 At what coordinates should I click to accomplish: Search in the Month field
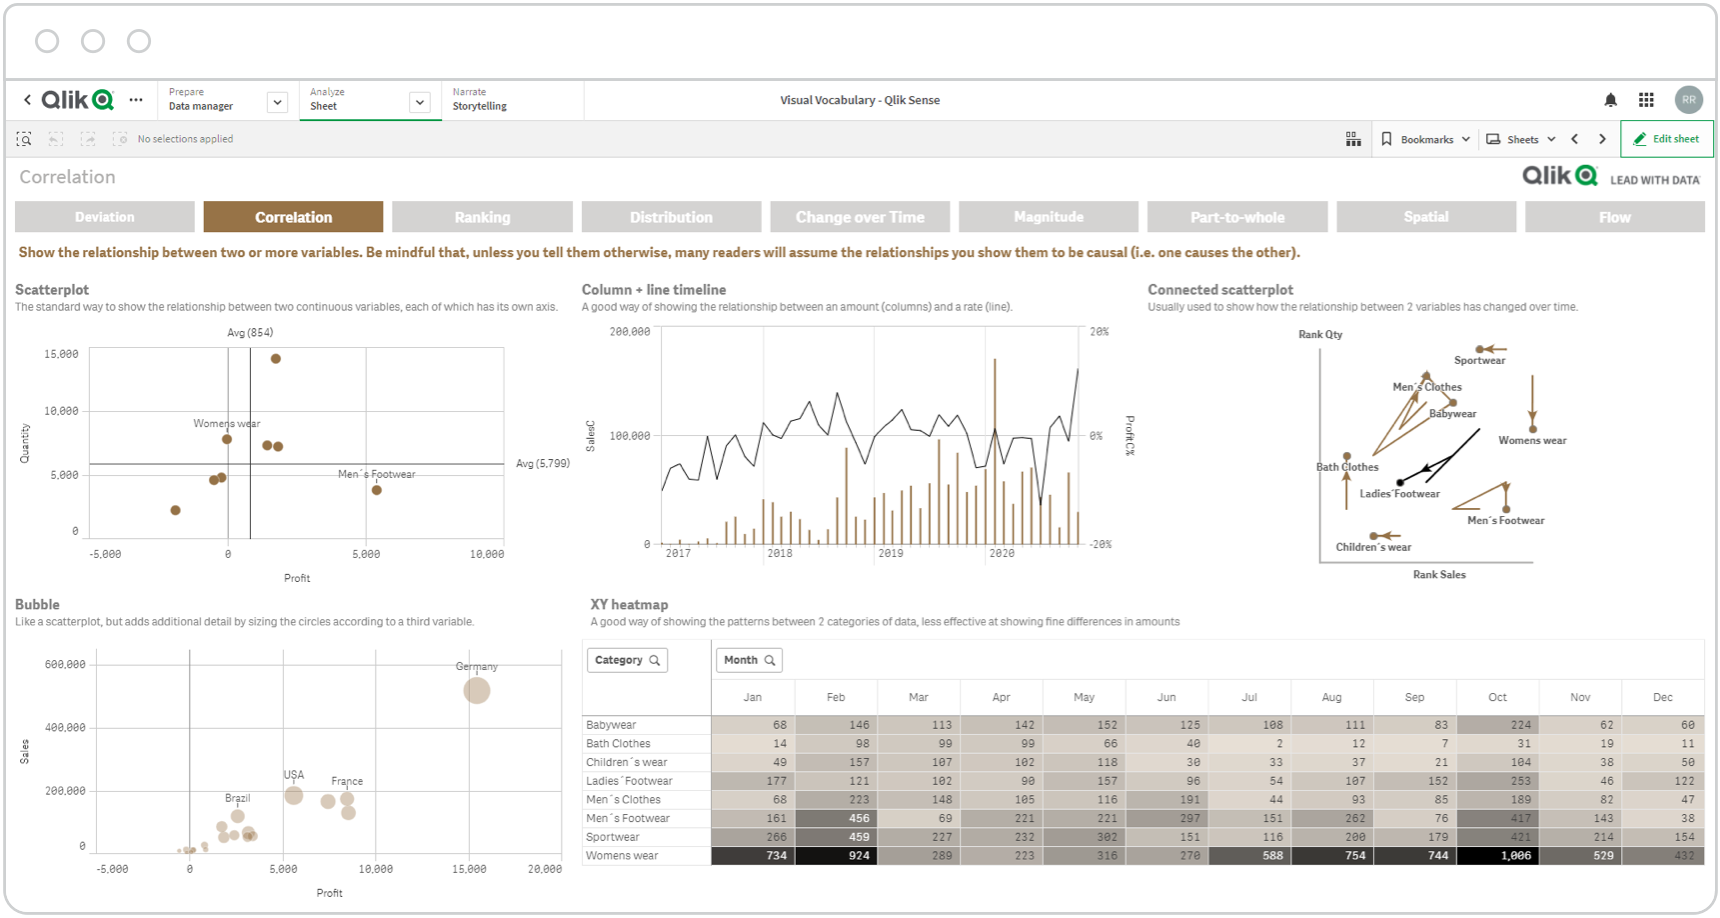(770, 660)
